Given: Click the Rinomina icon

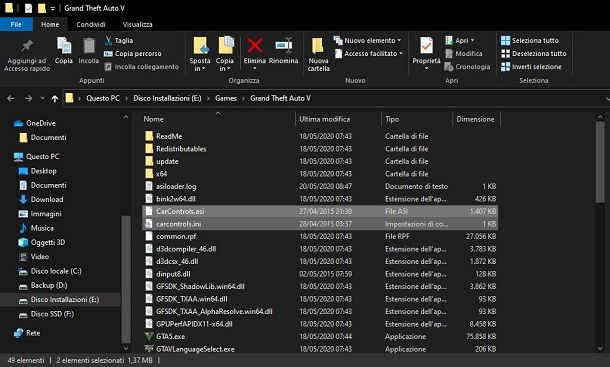Looking at the screenshot, I should point(284,46).
